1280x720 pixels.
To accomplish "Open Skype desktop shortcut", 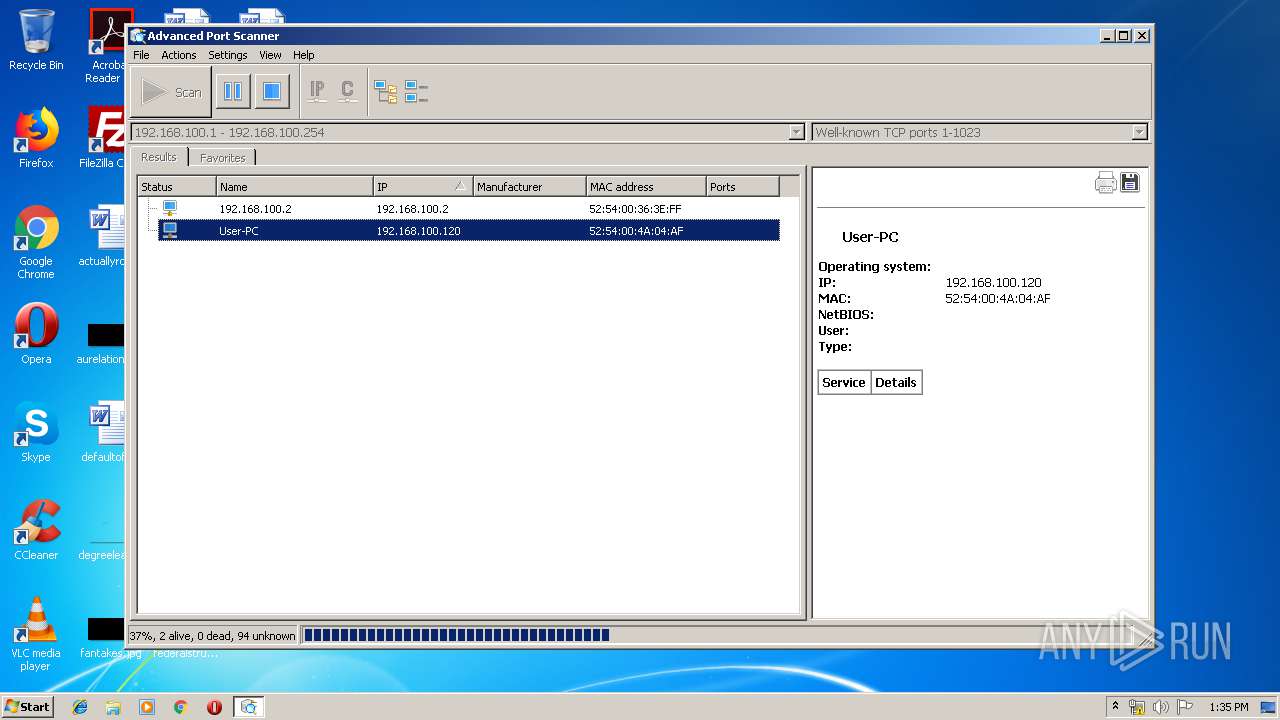I will pos(36,432).
